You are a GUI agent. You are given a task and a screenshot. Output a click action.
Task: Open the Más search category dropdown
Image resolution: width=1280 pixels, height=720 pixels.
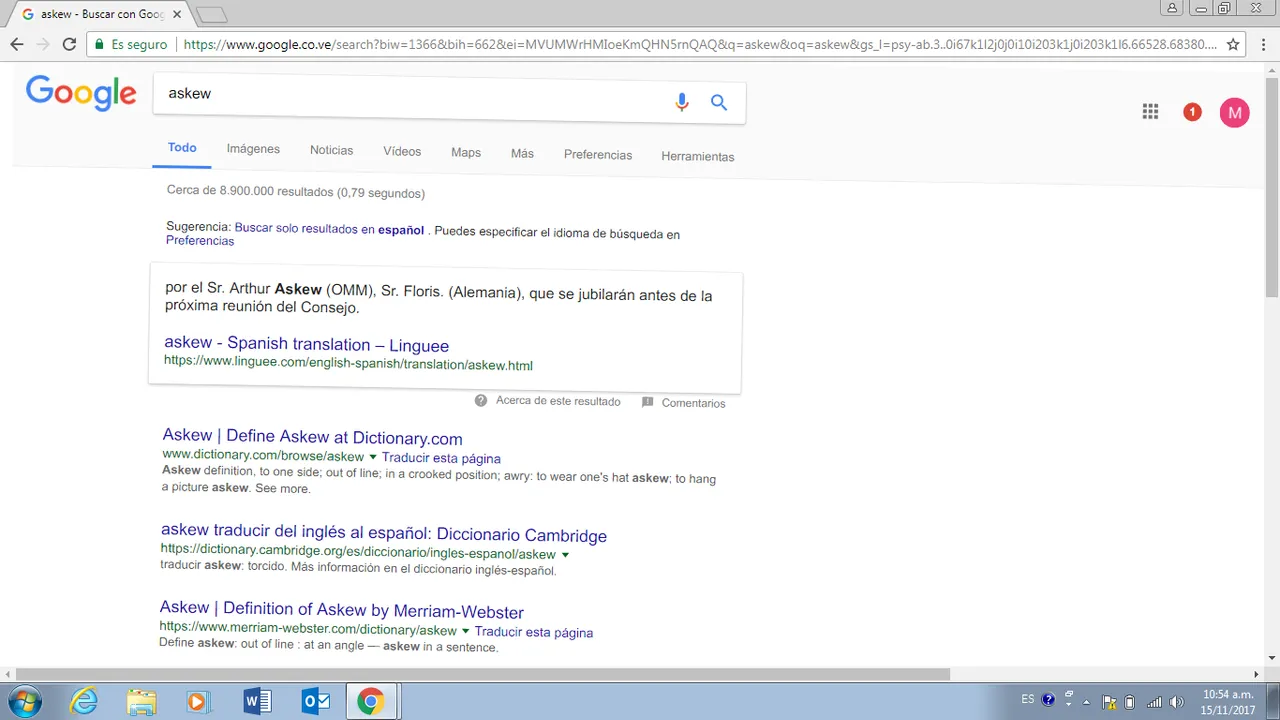click(522, 153)
